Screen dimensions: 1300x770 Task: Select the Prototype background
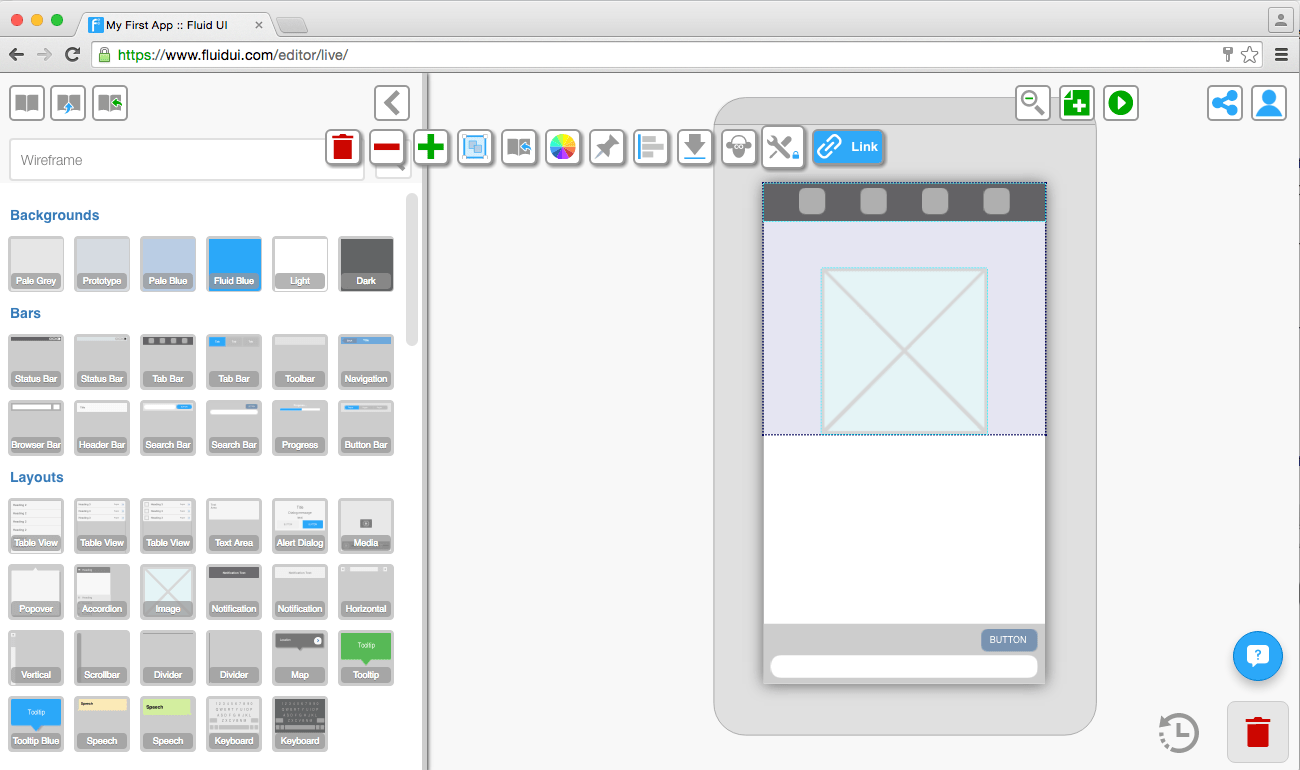tap(102, 264)
